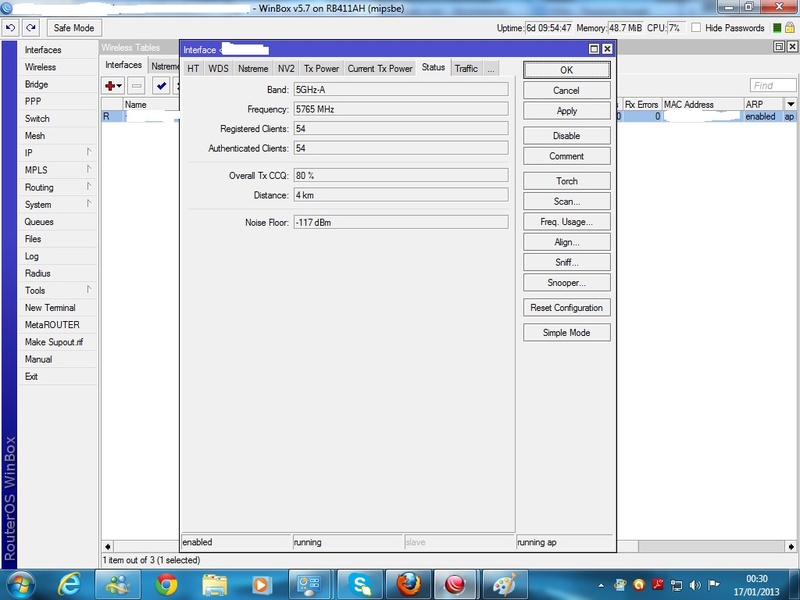This screenshot has width=800, height=600.
Task: Click Reset Configuration
Action: [566, 308]
